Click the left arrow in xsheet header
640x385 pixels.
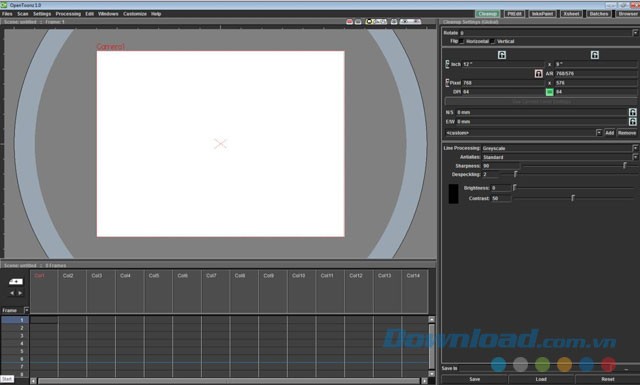12,293
